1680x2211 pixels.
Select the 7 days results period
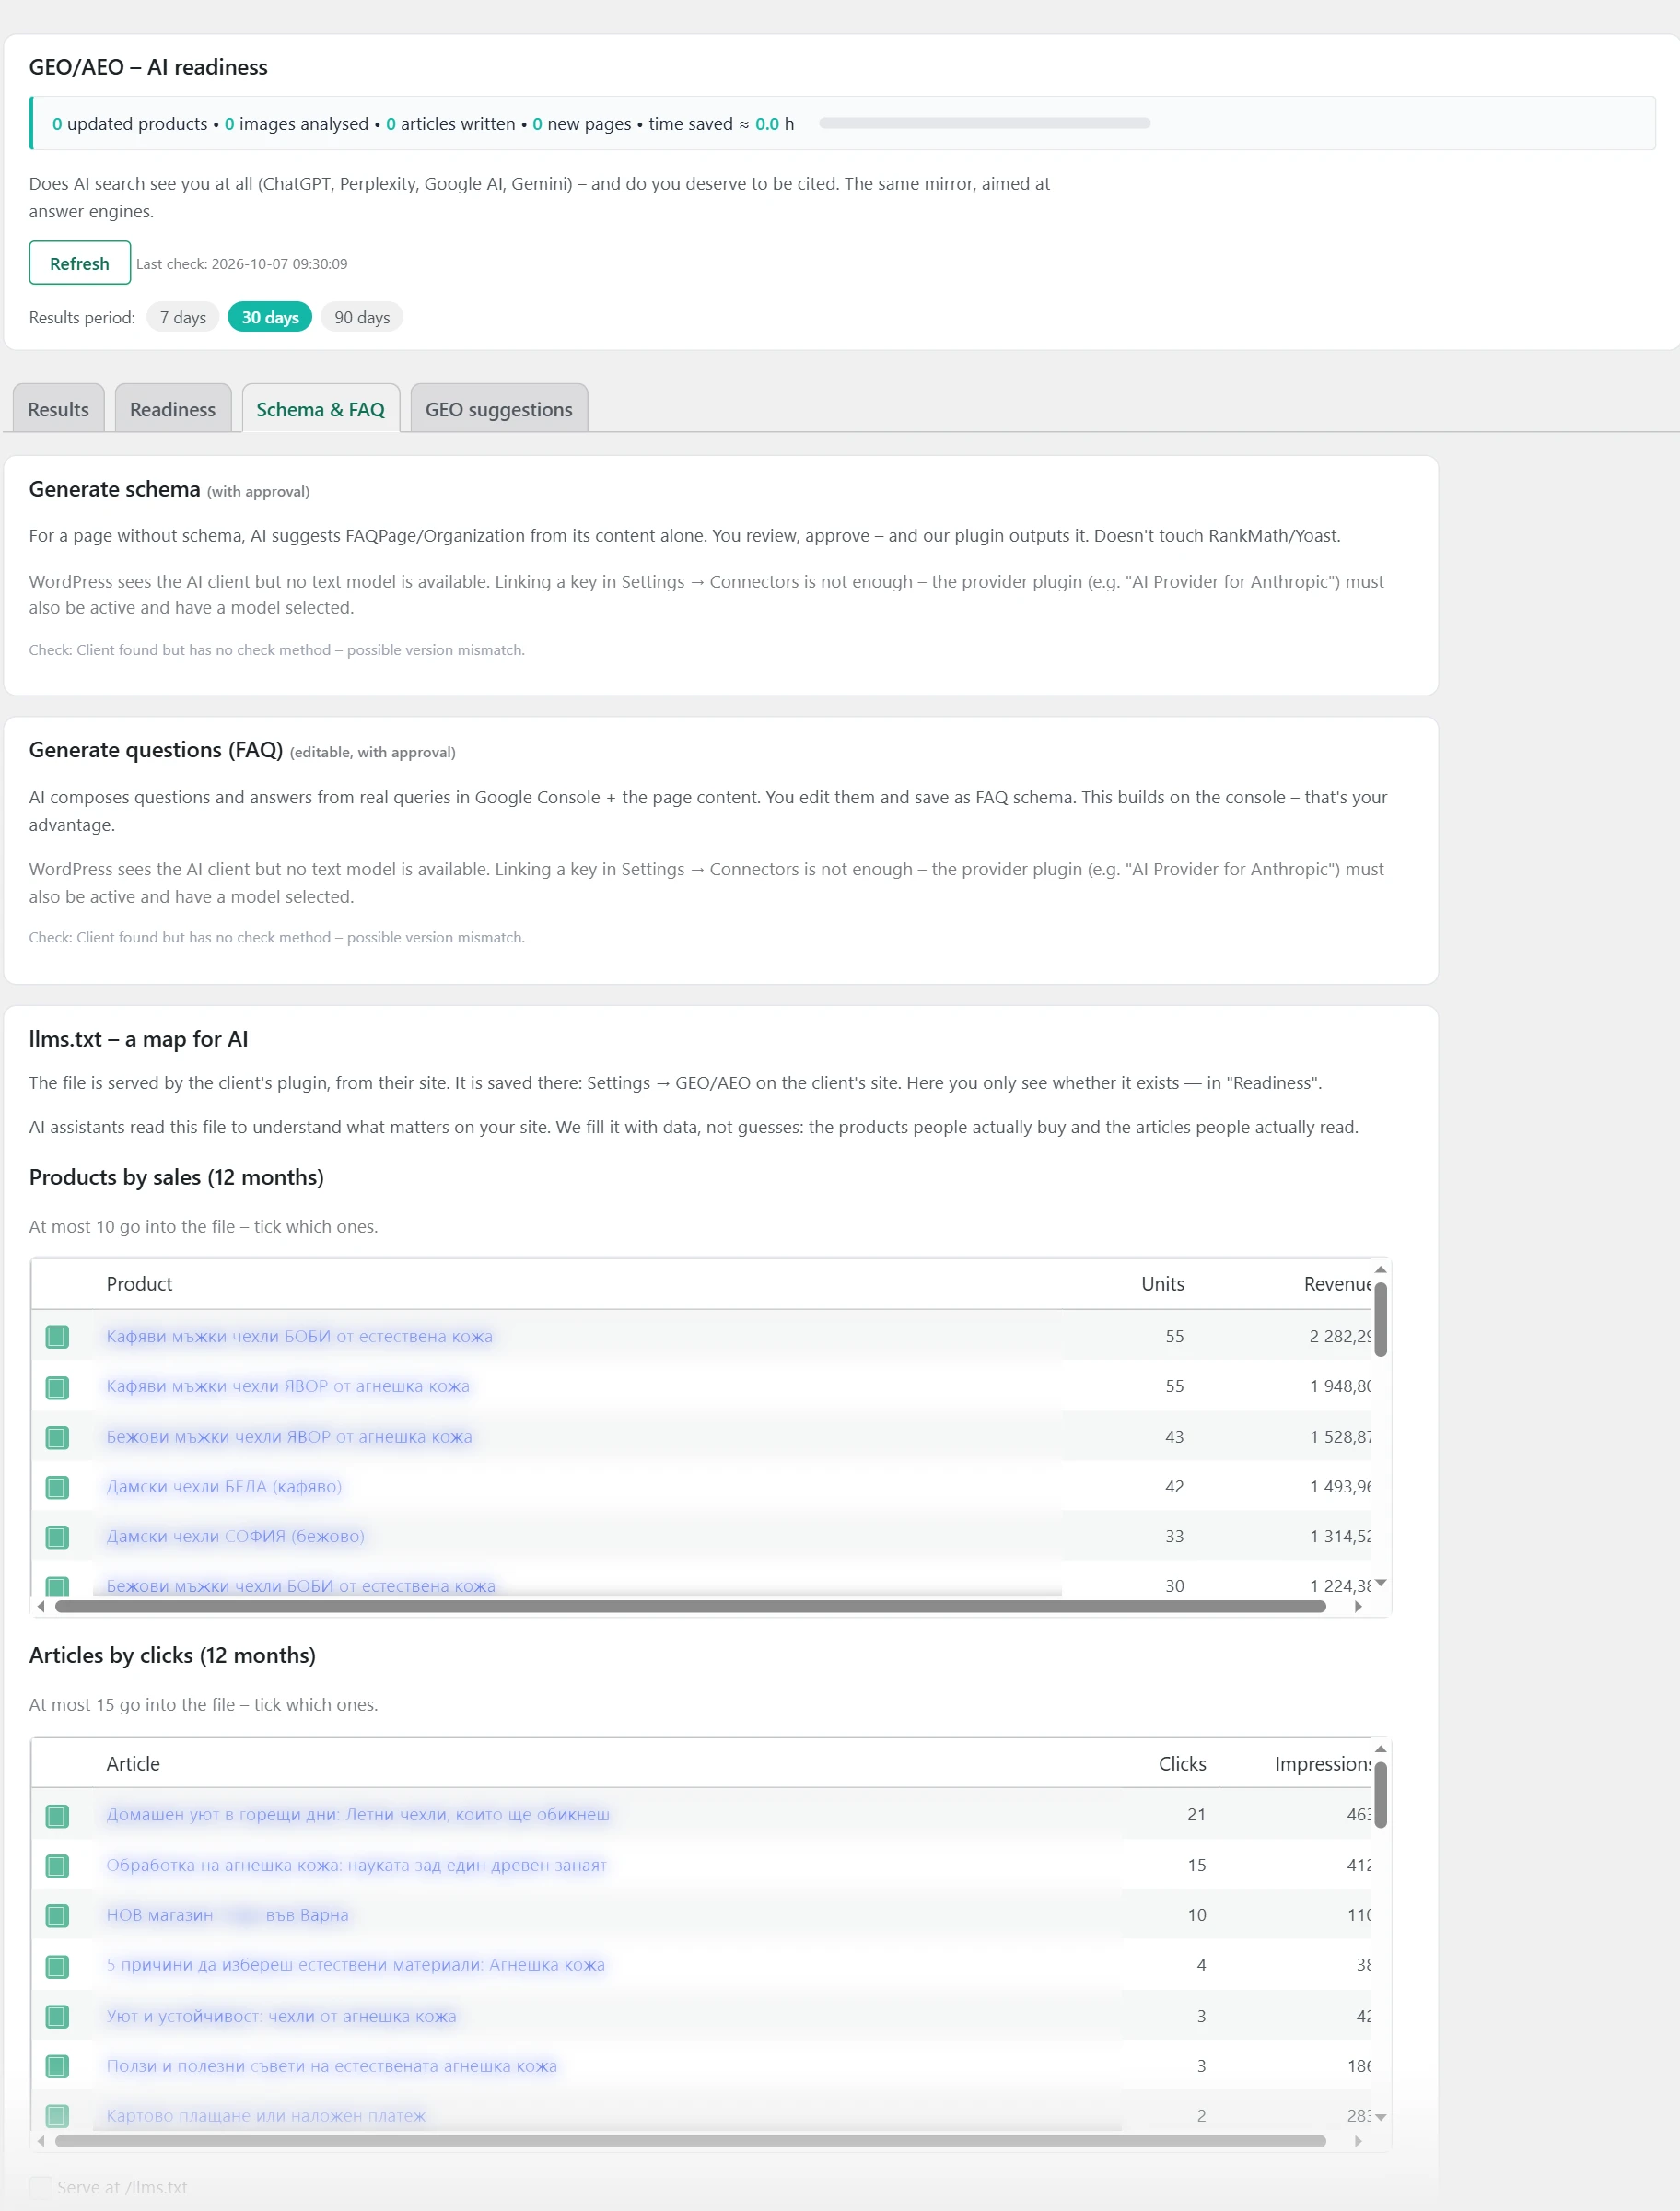(183, 317)
